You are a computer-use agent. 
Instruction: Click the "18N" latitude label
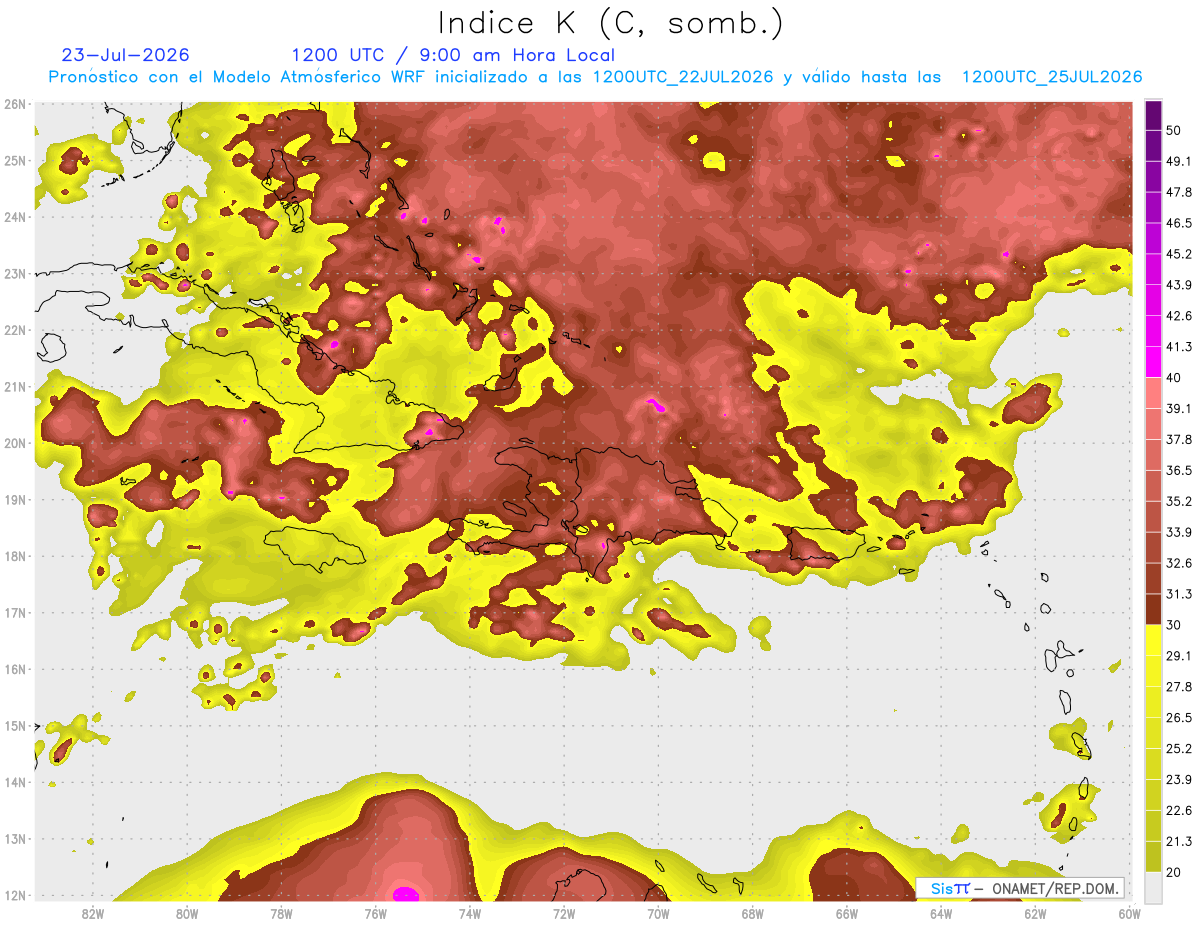(x=14, y=556)
